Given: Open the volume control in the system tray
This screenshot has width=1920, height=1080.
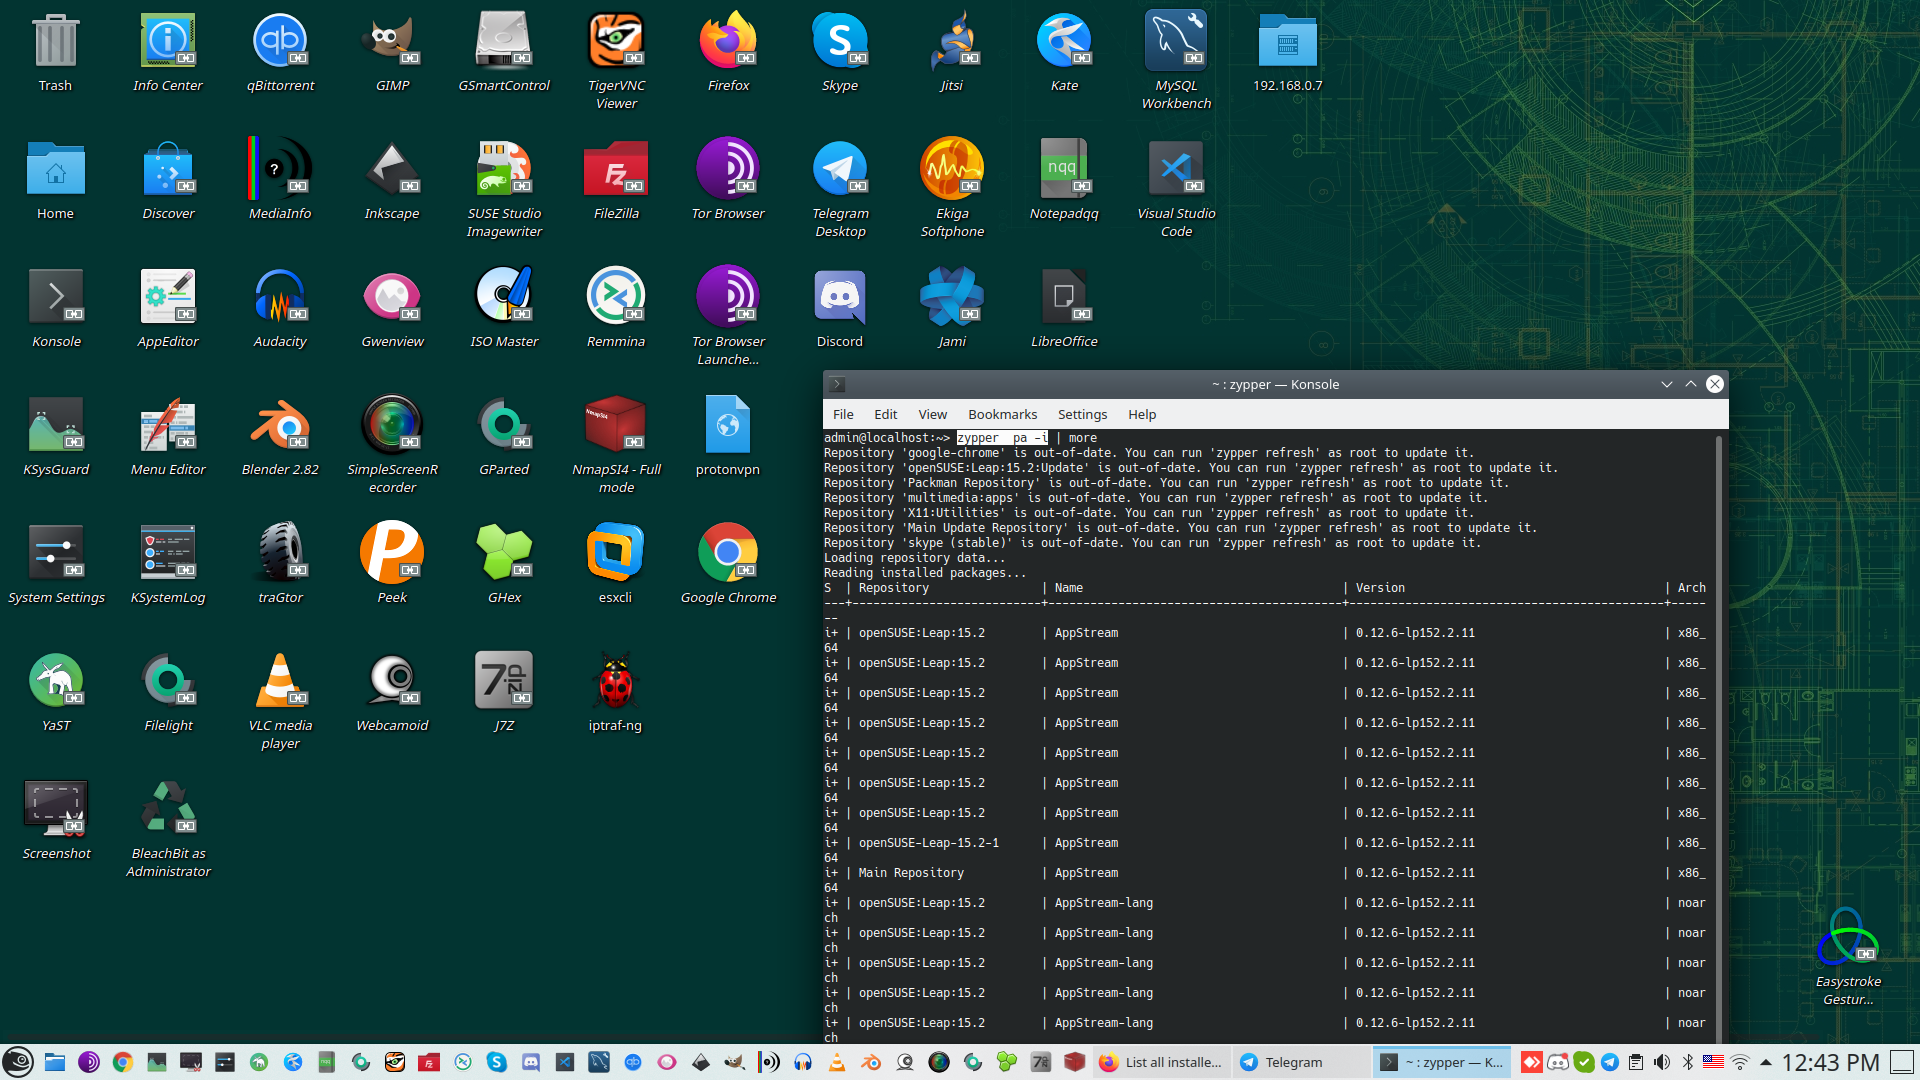Looking at the screenshot, I should click(1662, 1062).
